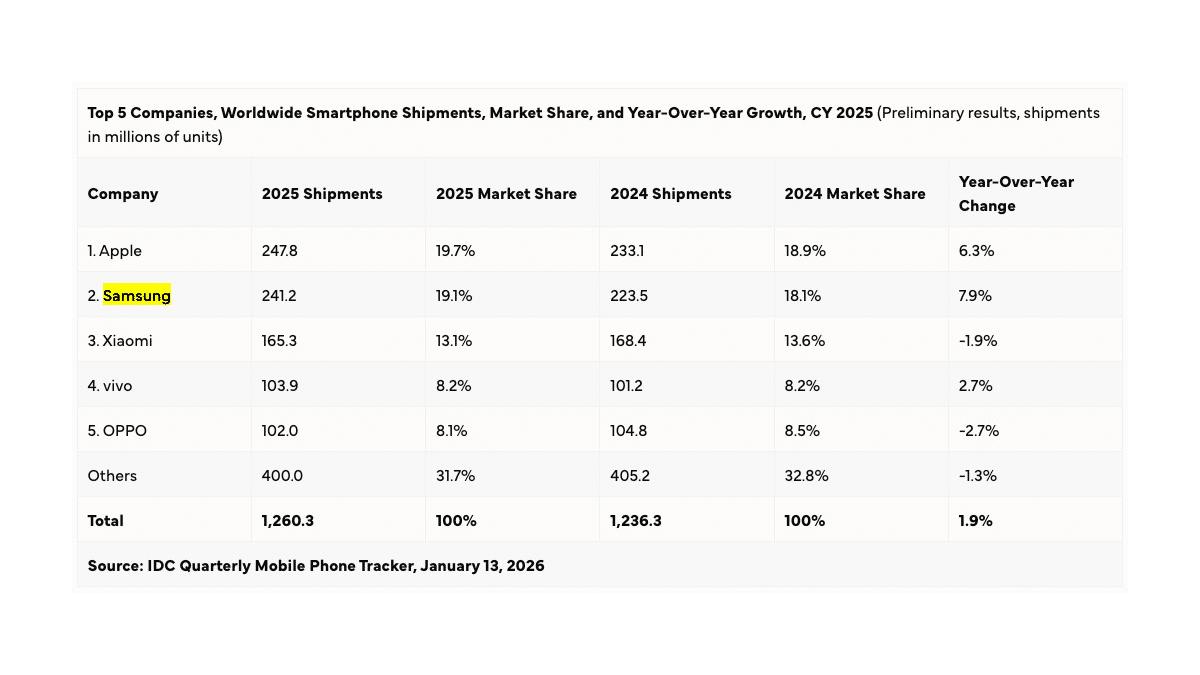This screenshot has height=675, width=1200.
Task: Select OPPO's 2024 market share 8.5%
Action: 802,431
